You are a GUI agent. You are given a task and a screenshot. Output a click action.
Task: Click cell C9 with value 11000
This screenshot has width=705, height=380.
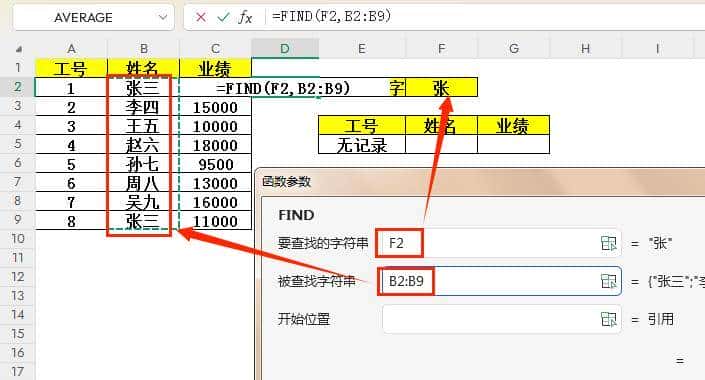(x=215, y=221)
